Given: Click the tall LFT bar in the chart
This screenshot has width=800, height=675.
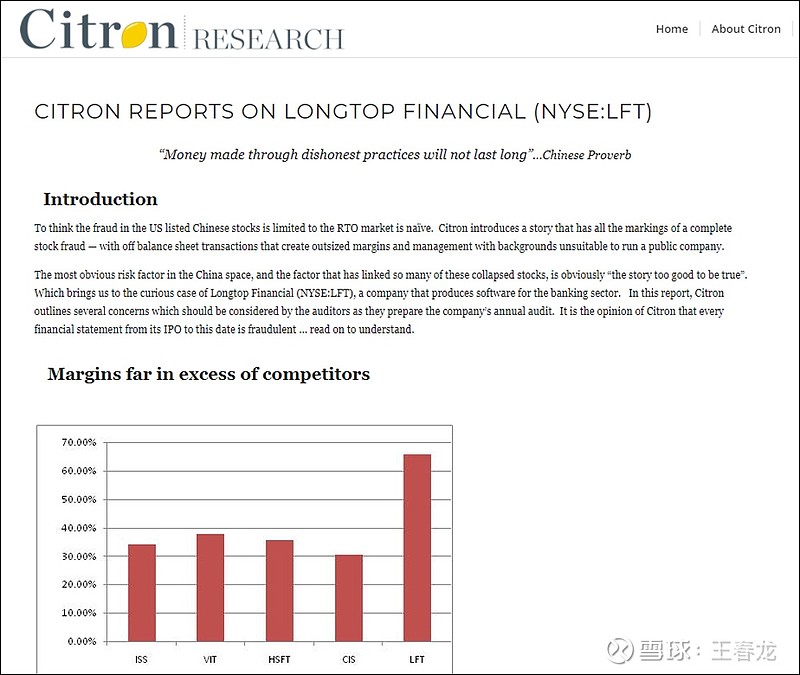Looking at the screenshot, I should 417,548.
